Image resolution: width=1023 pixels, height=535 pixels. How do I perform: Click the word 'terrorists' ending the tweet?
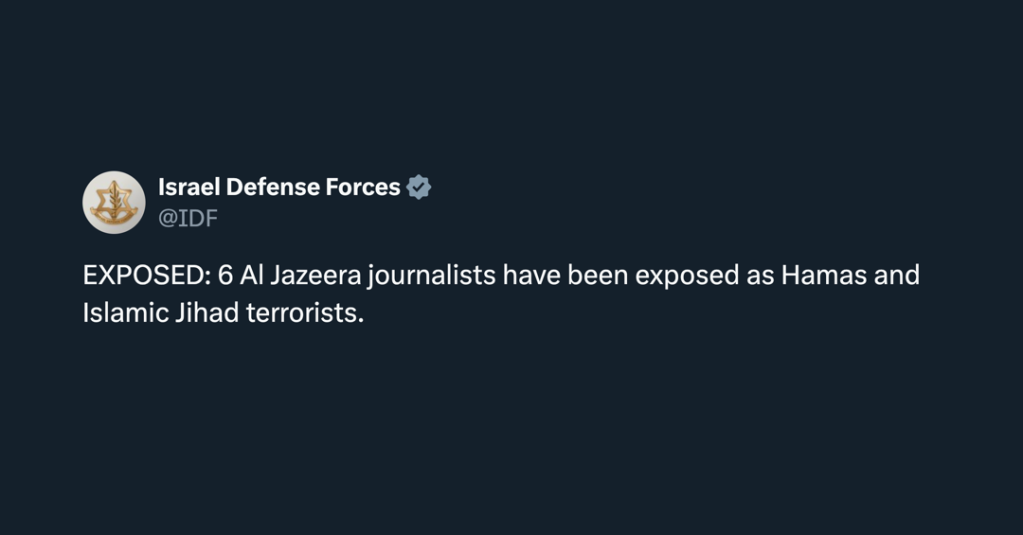301,312
